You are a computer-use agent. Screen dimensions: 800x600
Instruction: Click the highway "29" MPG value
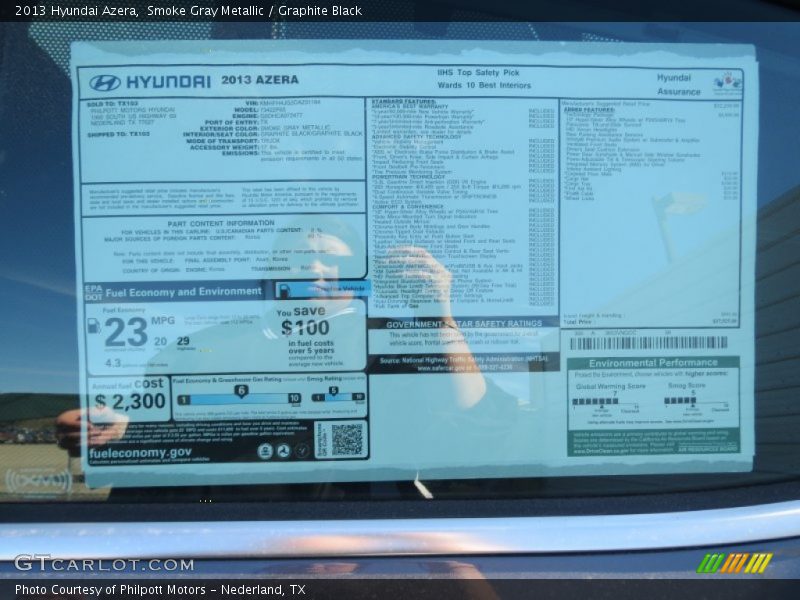coord(183,341)
